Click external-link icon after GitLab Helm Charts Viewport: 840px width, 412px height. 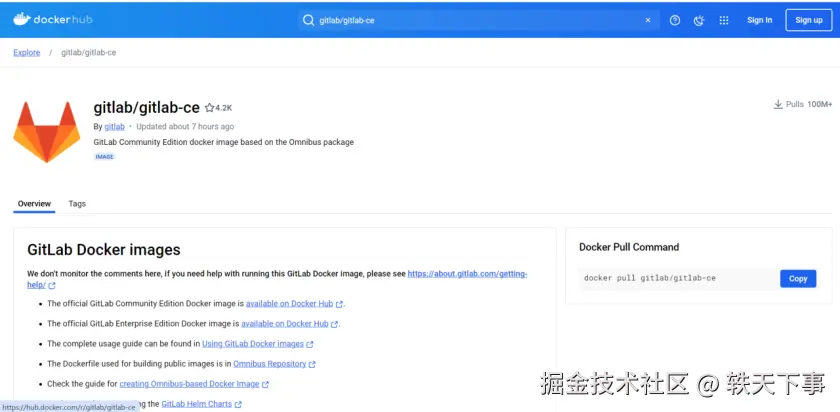(x=238, y=404)
